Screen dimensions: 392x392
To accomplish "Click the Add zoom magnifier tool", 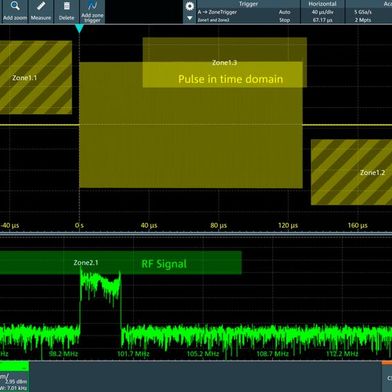I will [x=15, y=11].
